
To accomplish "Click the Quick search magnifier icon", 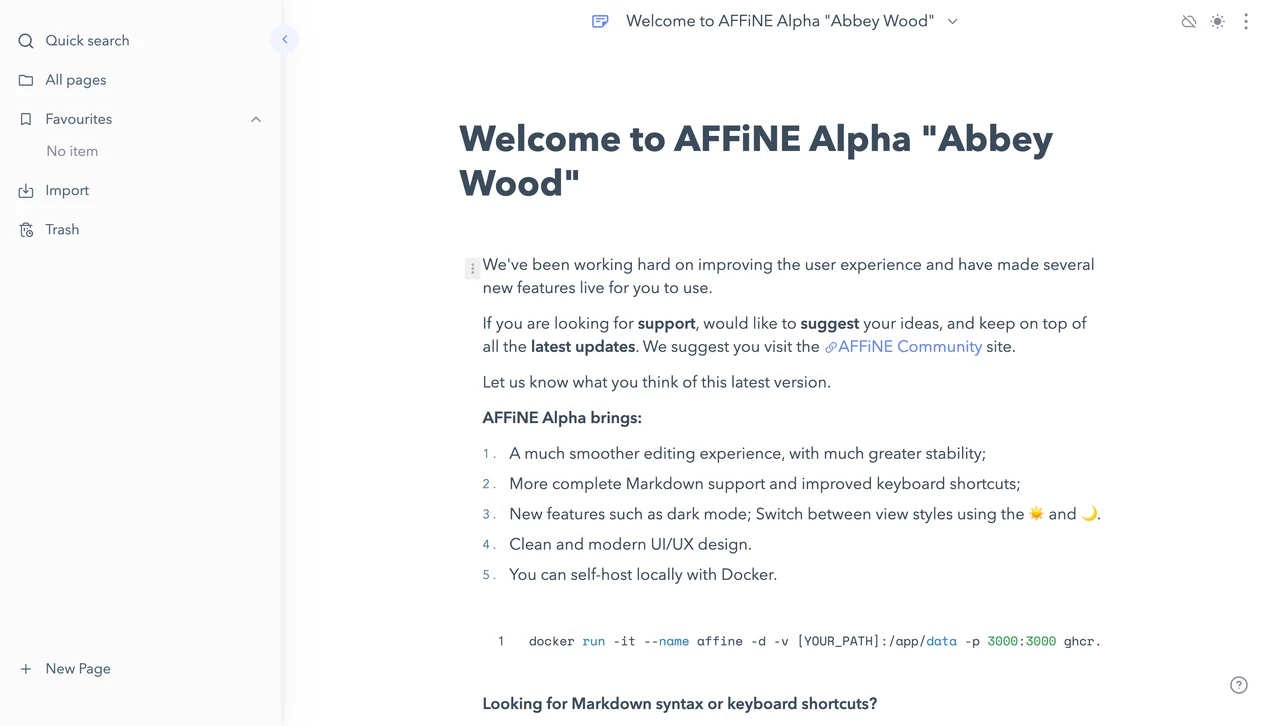I will [x=26, y=41].
